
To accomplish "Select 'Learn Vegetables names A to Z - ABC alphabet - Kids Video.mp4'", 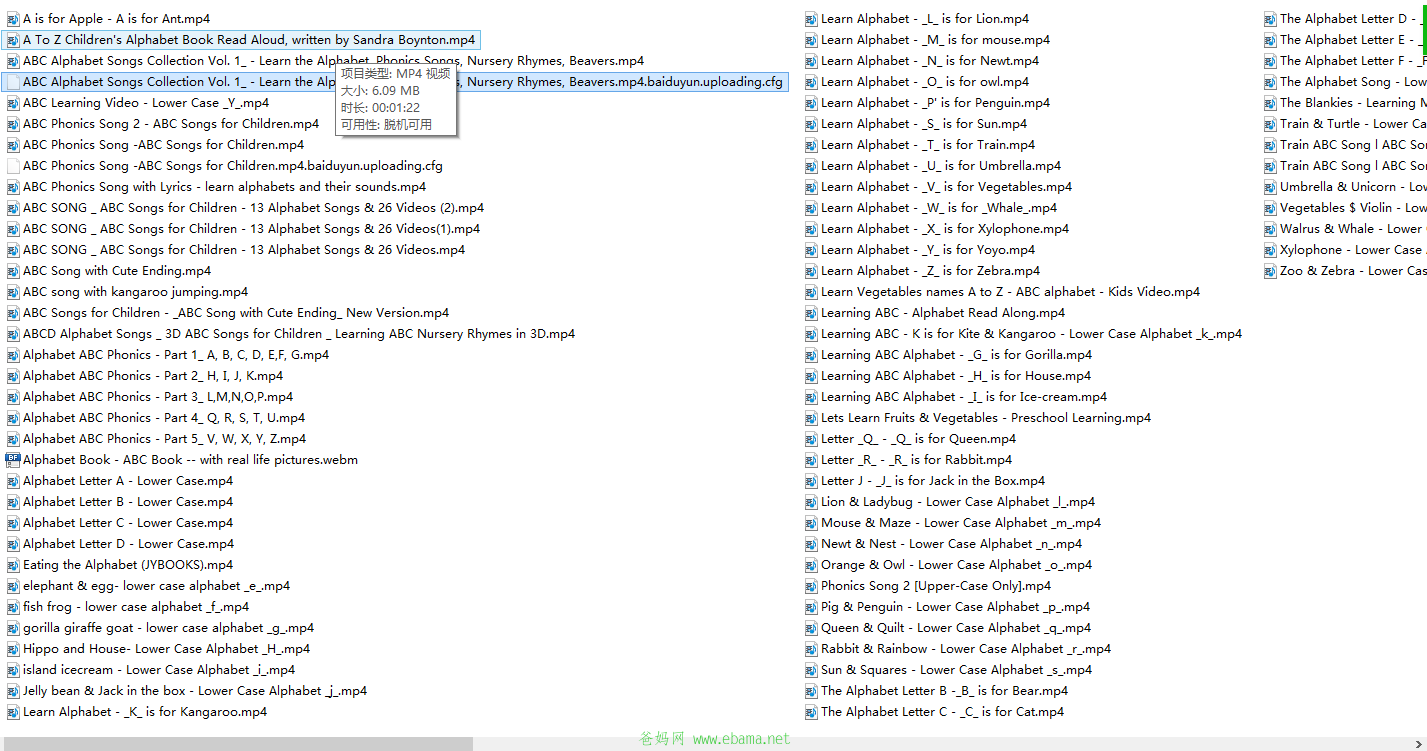I will point(1010,292).
